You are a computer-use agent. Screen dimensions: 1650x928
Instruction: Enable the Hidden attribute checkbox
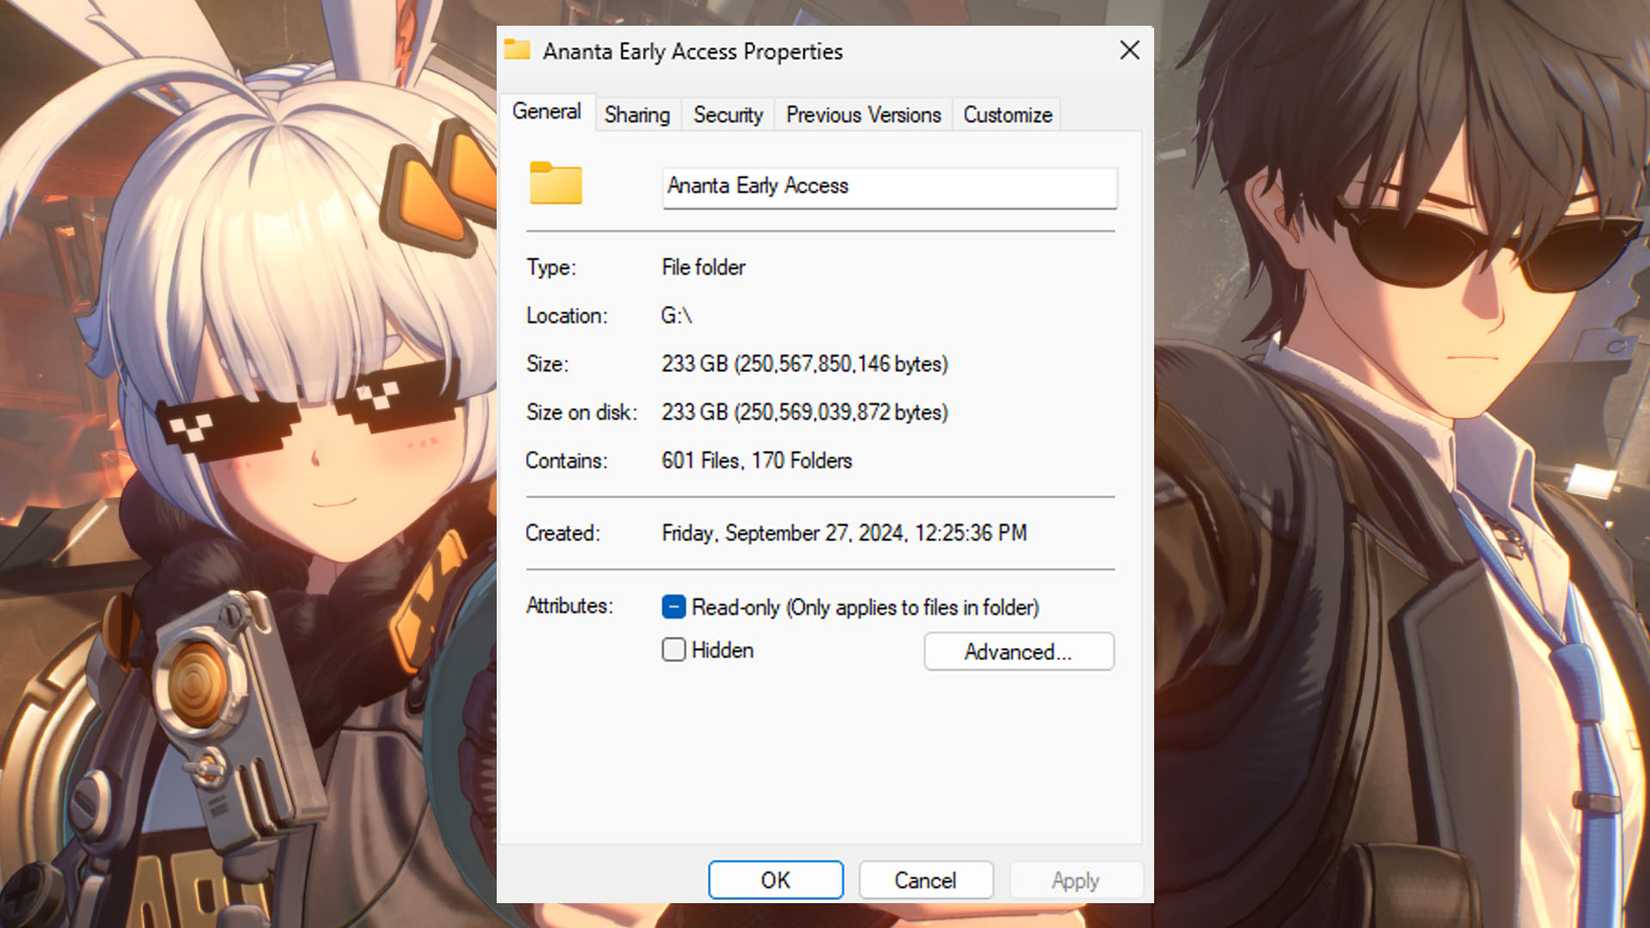tap(673, 649)
